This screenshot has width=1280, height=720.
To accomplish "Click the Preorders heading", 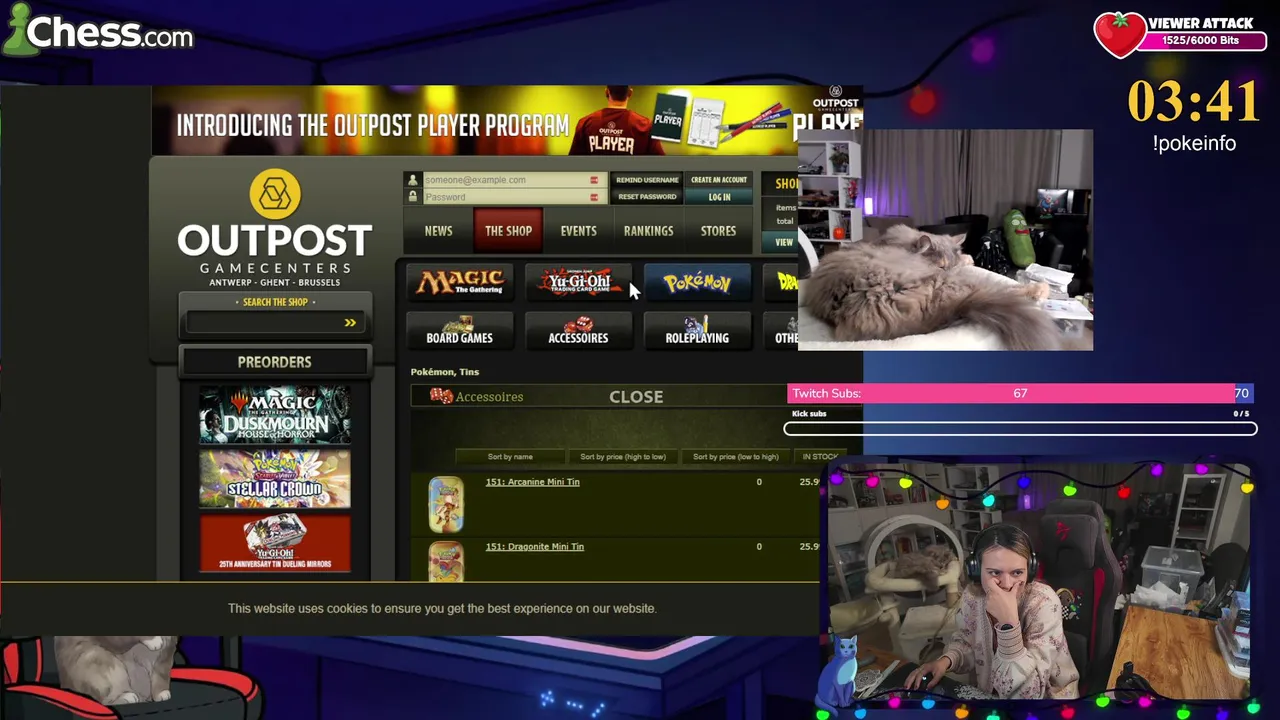I will pyautogui.click(x=274, y=362).
